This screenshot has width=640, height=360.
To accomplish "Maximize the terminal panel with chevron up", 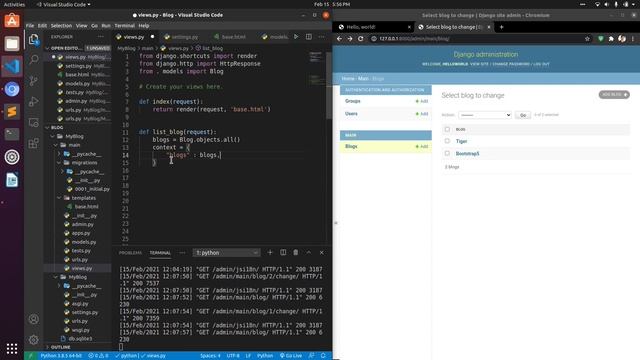I will (309, 253).
